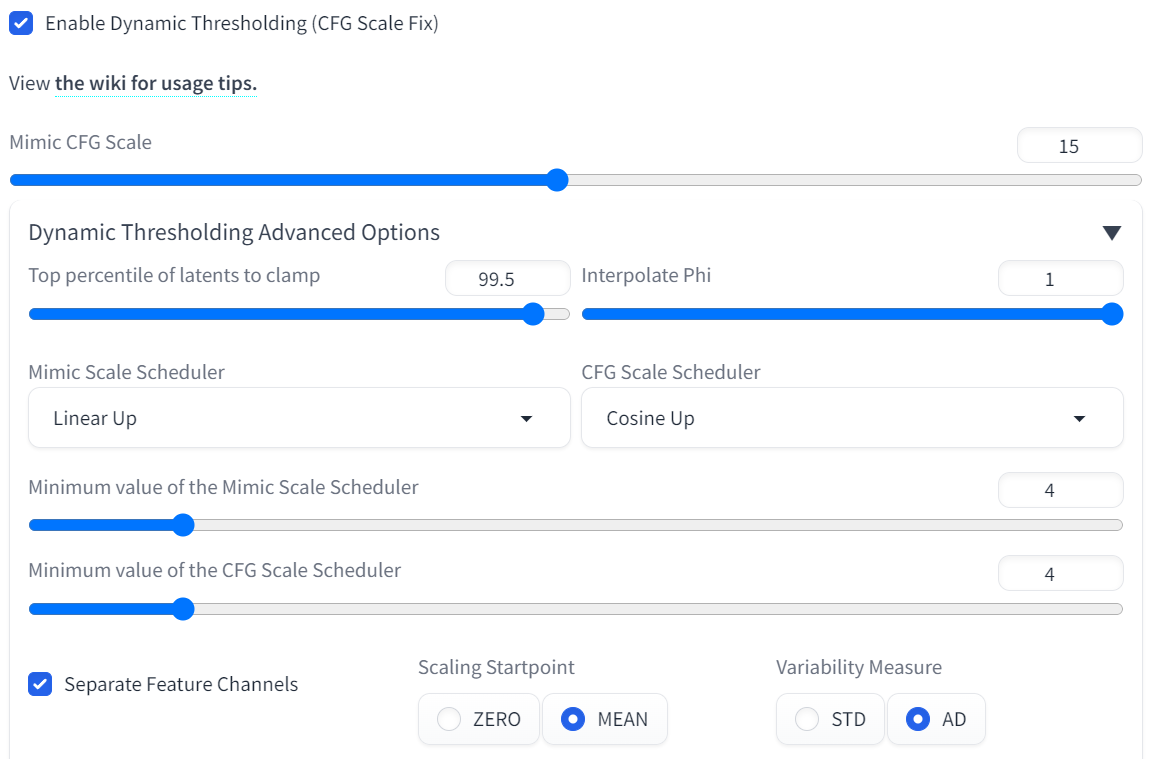Open the CFG Scale Scheduler dropdown

point(852,418)
